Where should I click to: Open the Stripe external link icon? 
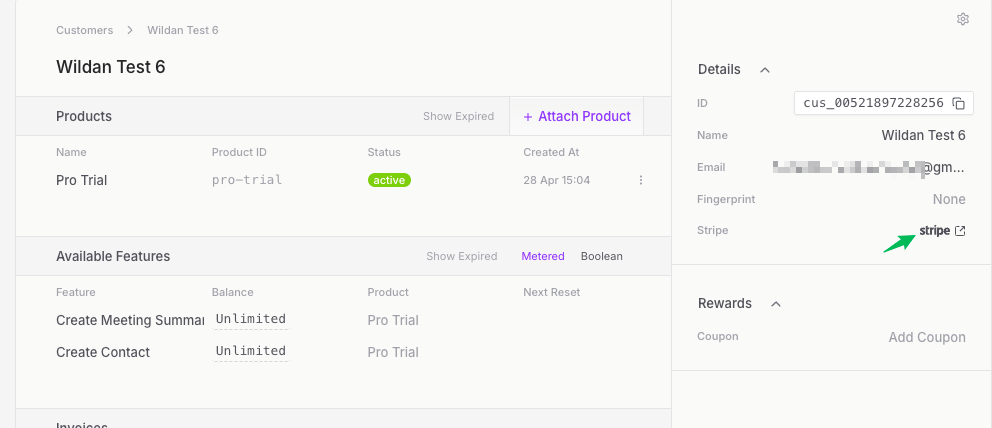click(961, 231)
